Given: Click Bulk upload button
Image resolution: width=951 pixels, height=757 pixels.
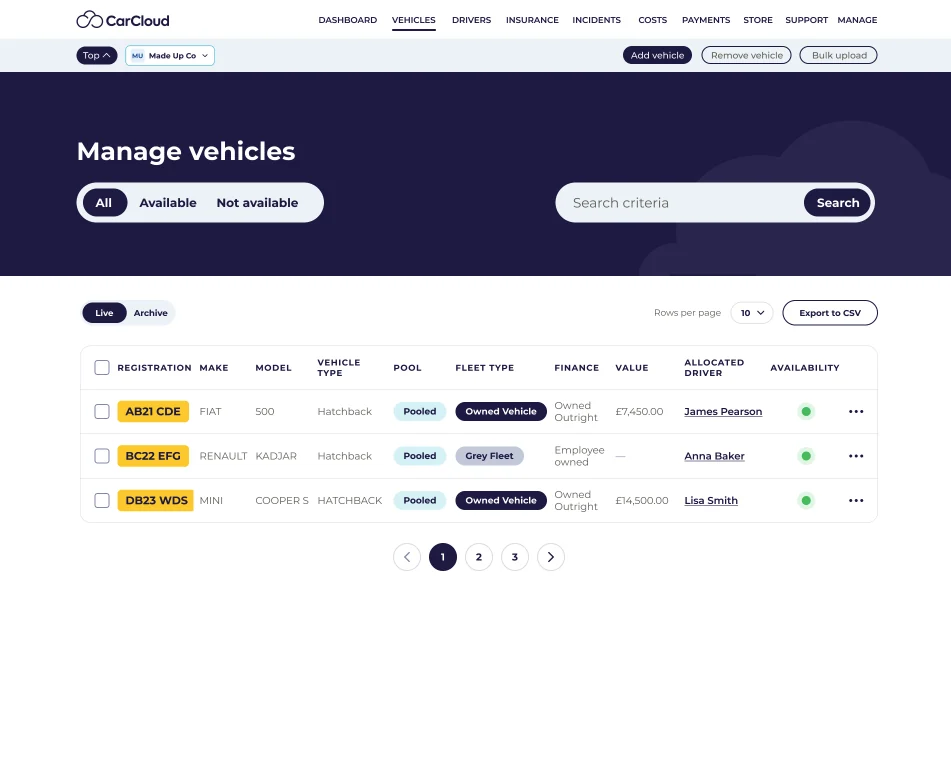Looking at the screenshot, I should (x=839, y=55).
